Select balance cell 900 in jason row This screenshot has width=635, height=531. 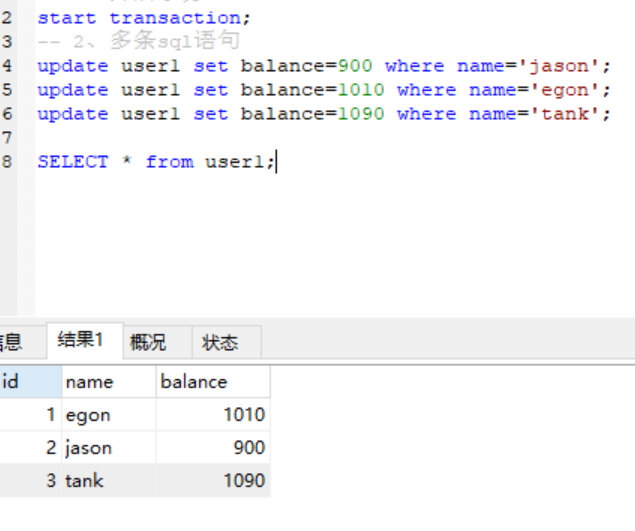pos(213,448)
